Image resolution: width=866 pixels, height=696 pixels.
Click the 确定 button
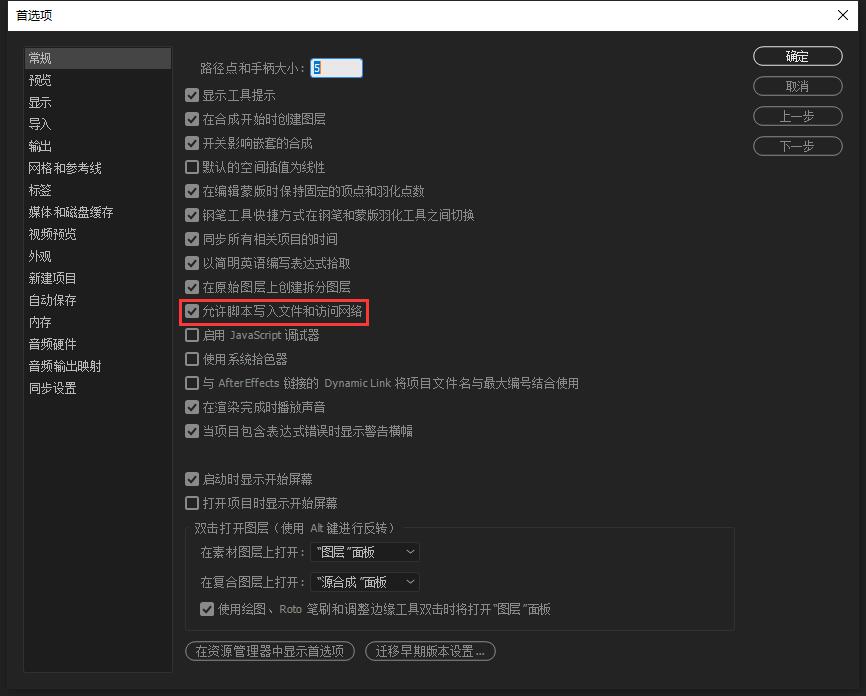pos(798,56)
